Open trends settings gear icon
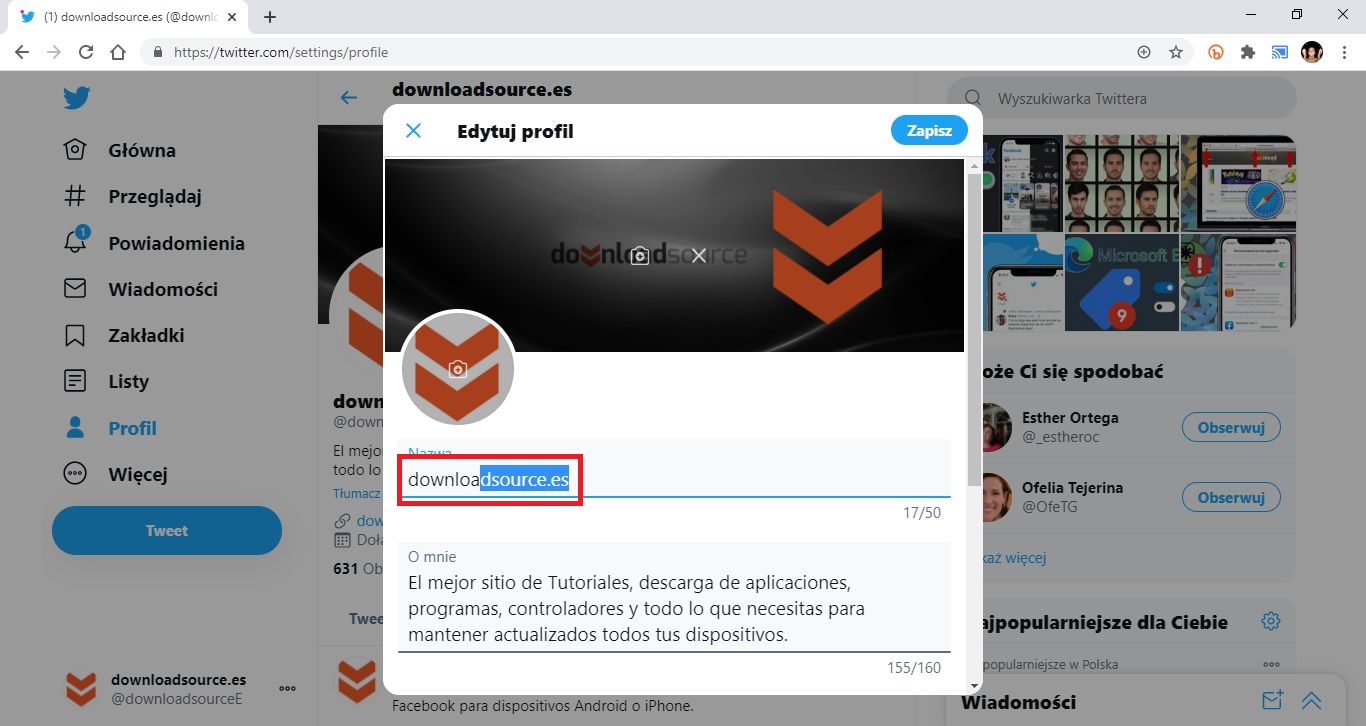 click(x=1271, y=621)
